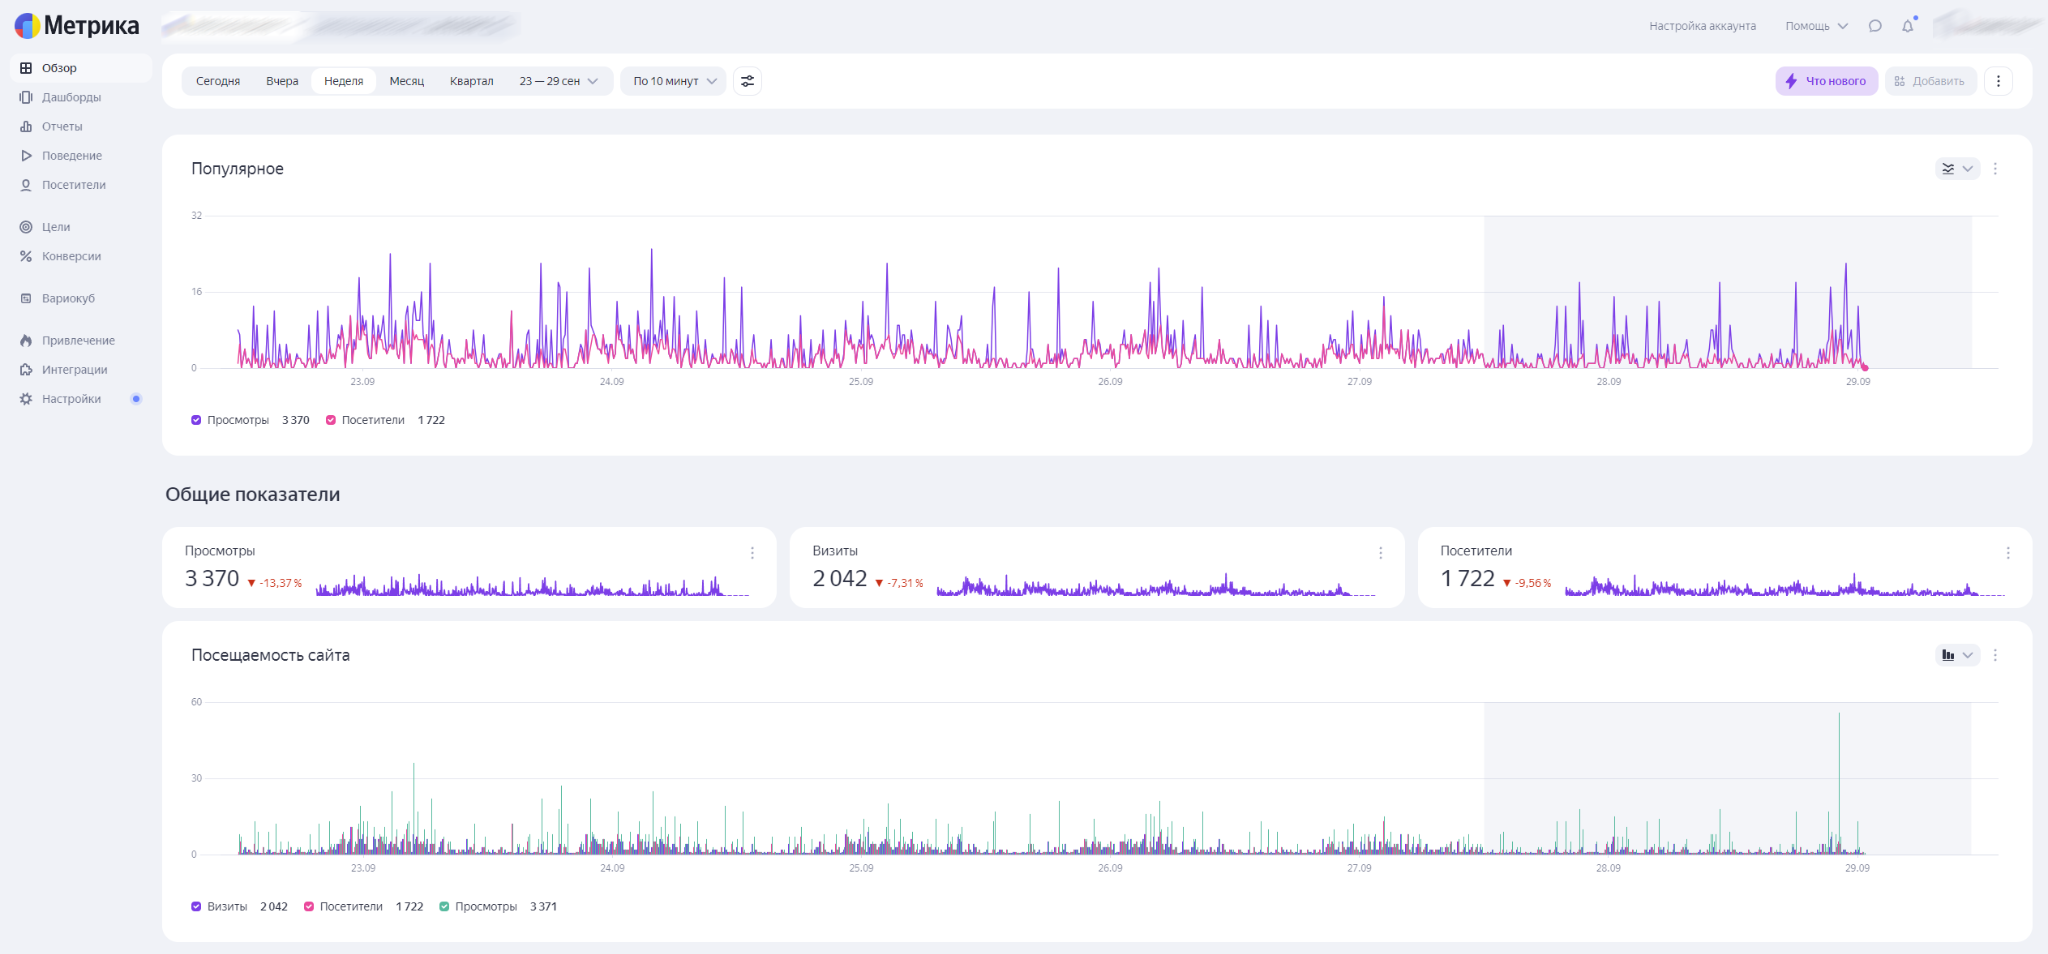Open the chat messages icon
The height and width of the screenshot is (954, 2048).
(1875, 26)
